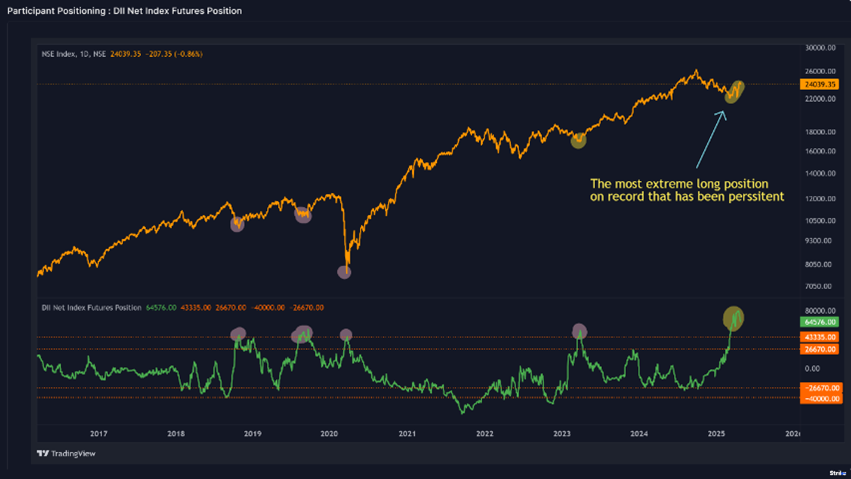The image size is (851, 479).
Task: Click the 30000.00 tick on price axis
Action: tap(820, 47)
